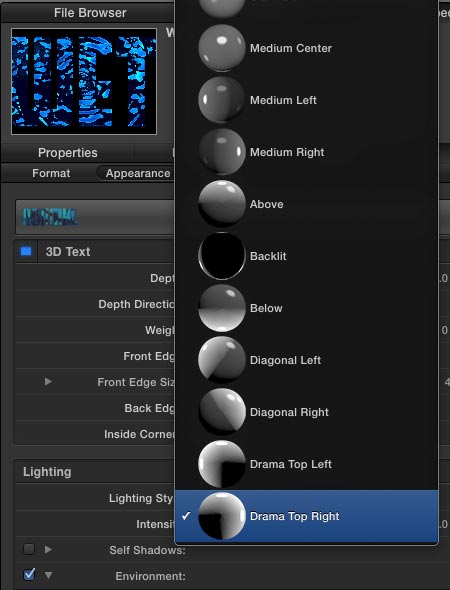Disable the Environment checkbox
The image size is (450, 590).
29,575
